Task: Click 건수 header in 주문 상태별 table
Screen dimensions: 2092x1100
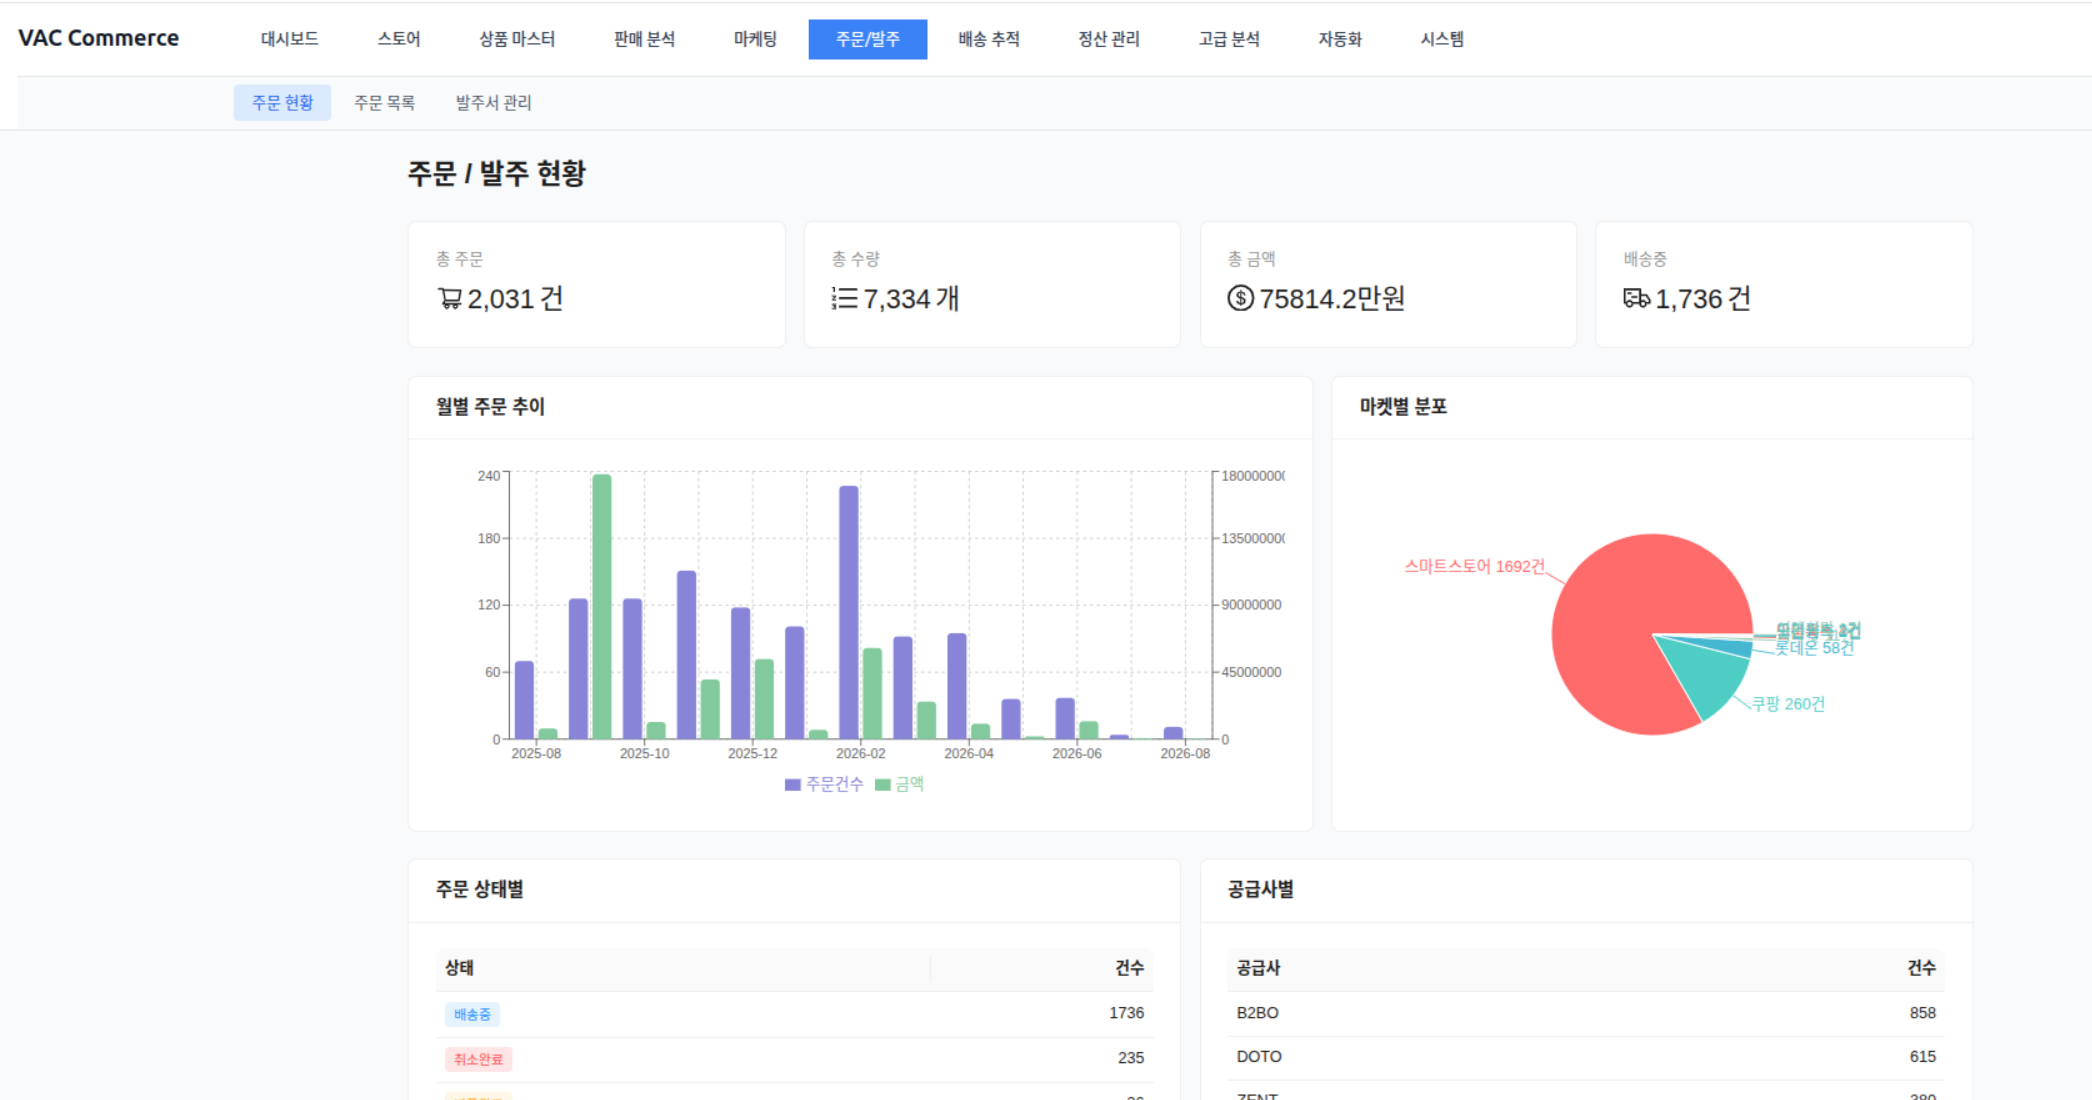Action: coord(1129,968)
